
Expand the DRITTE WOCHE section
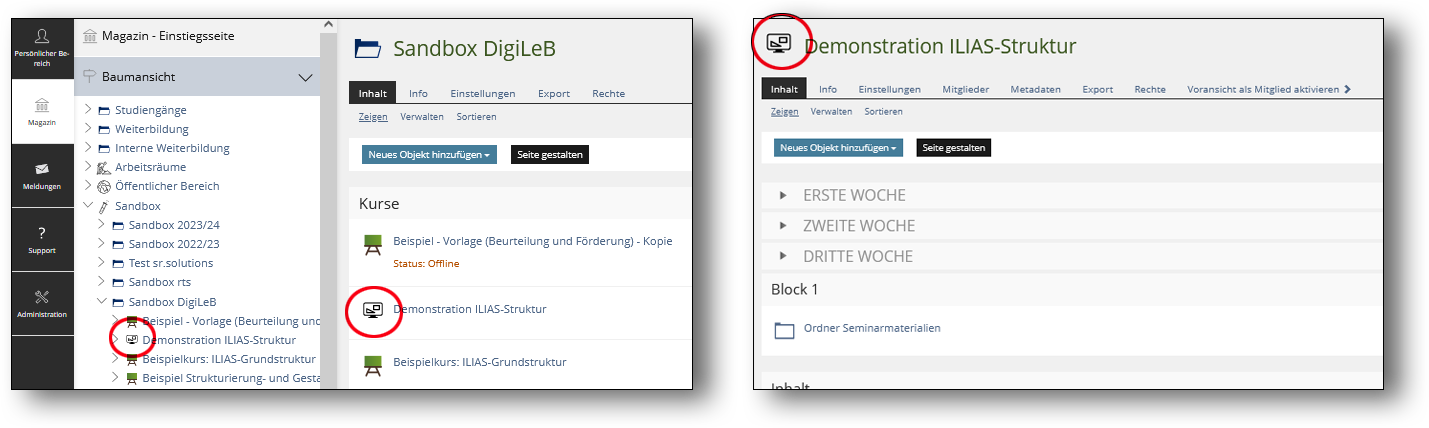(x=783, y=256)
